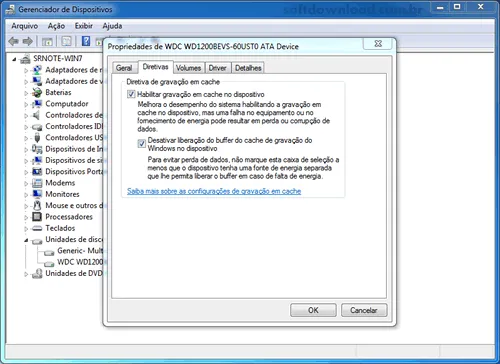
Task: Click the SRNOTE-WIN7 computer icon
Action: 25,59
